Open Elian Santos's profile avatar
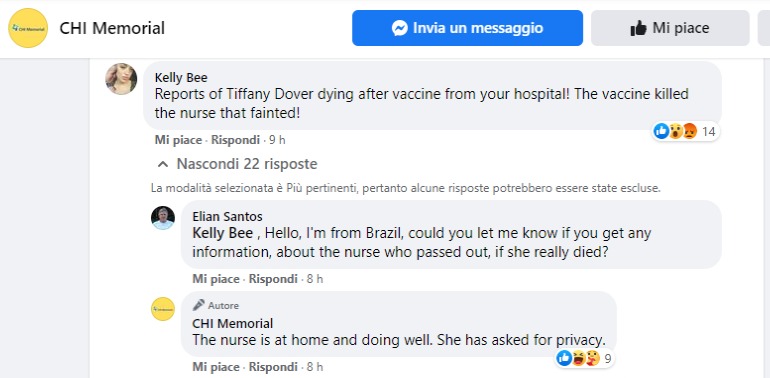The width and height of the screenshot is (770, 378). [163, 218]
